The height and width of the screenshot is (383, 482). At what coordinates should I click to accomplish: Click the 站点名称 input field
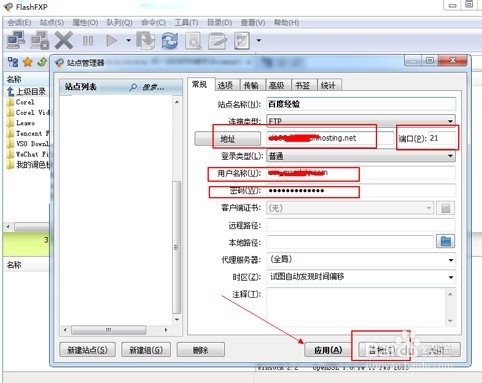point(361,104)
